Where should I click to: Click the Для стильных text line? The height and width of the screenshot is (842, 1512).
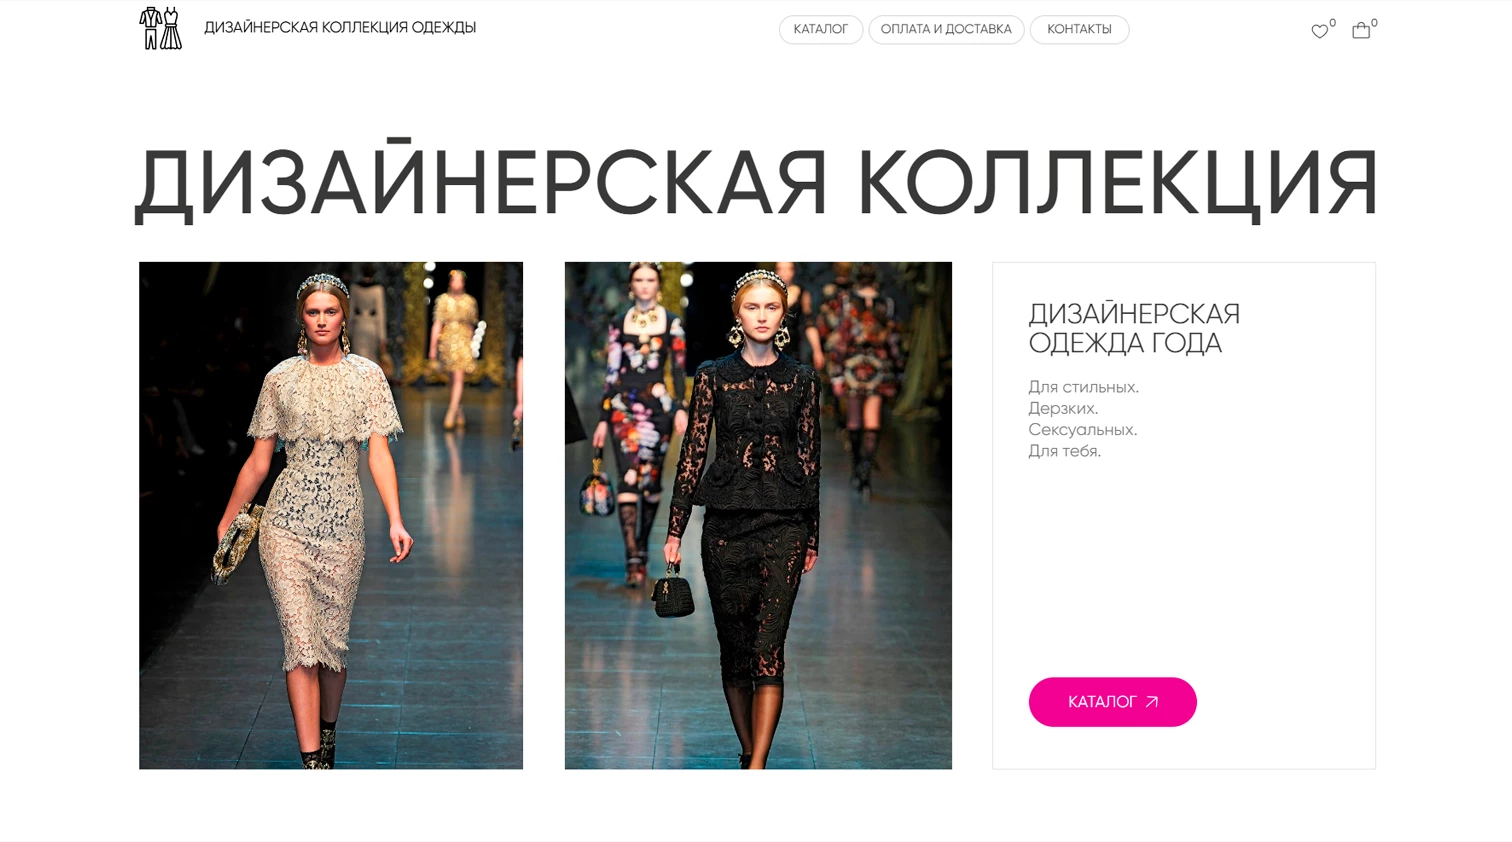(1083, 387)
